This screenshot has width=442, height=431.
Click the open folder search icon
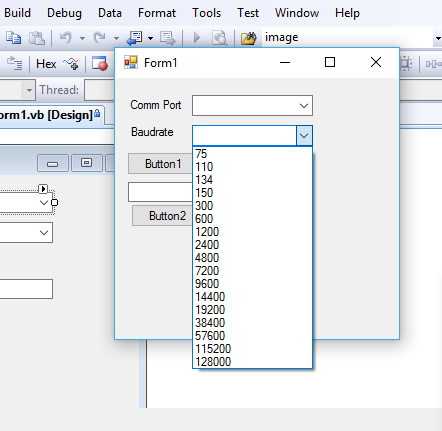(x=248, y=38)
